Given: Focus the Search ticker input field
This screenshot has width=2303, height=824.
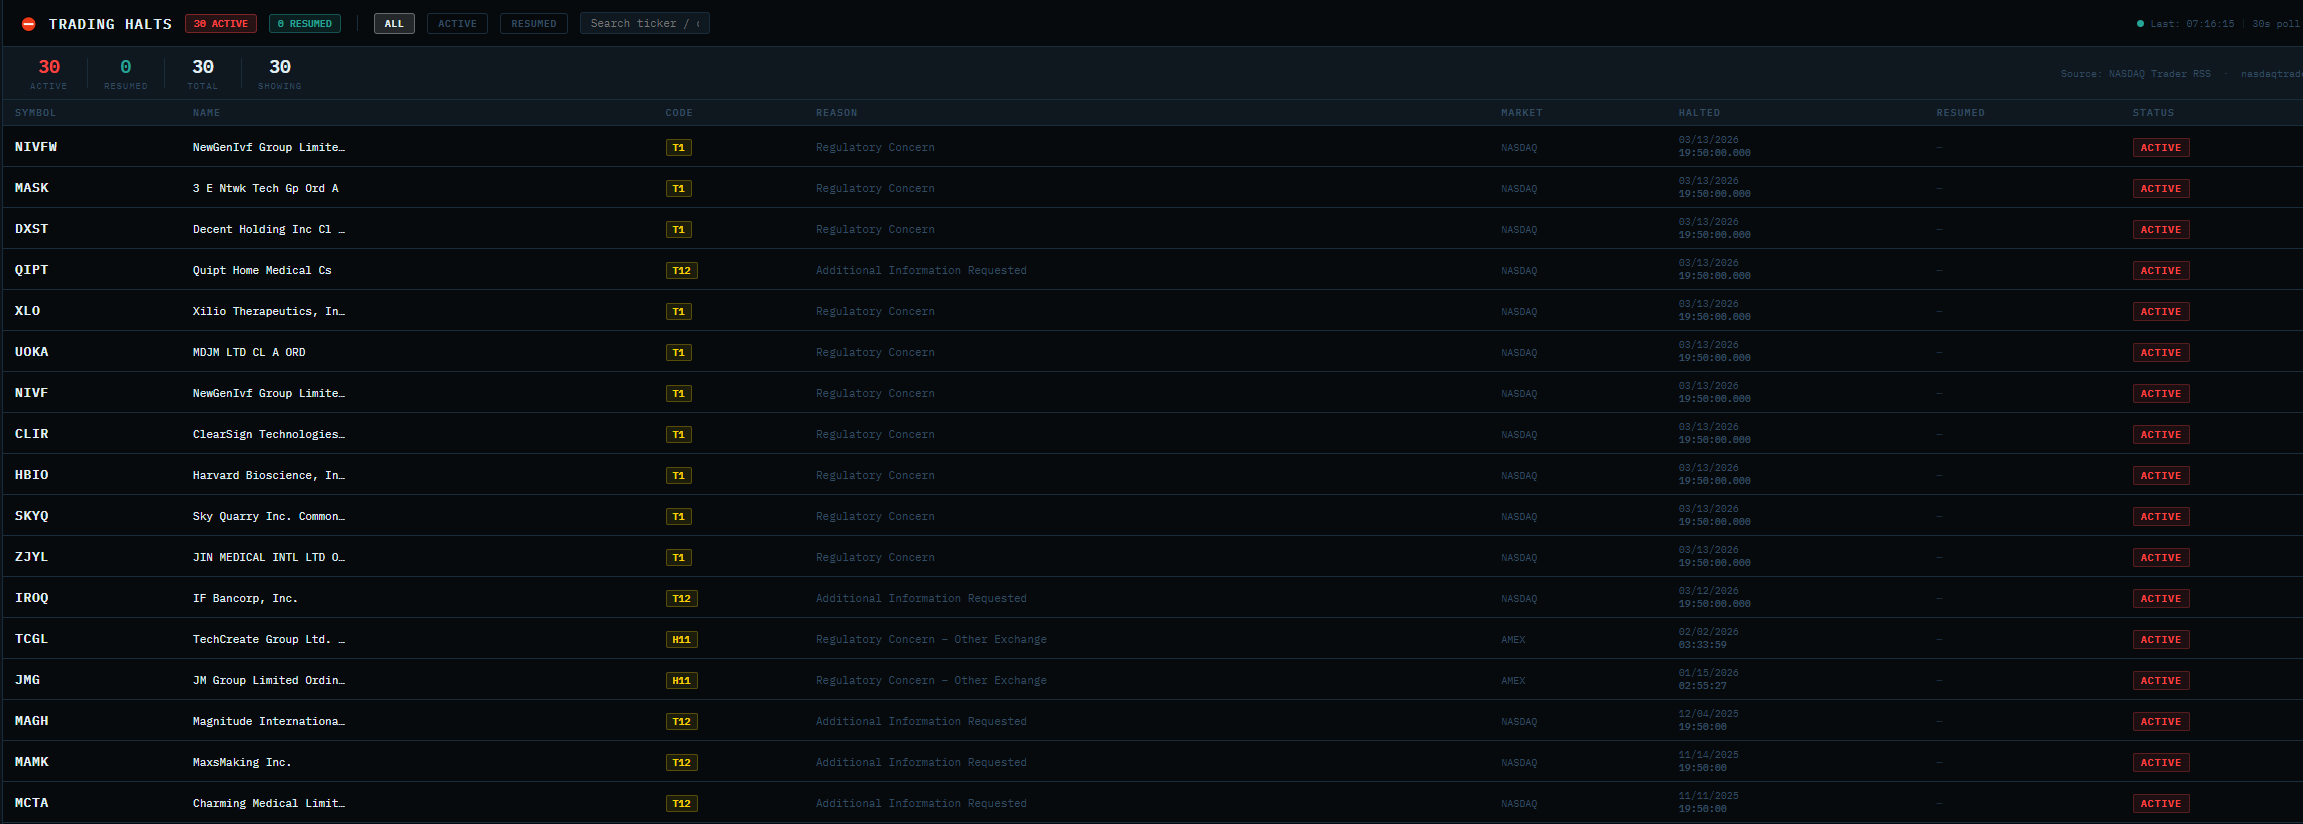Looking at the screenshot, I should coord(644,24).
